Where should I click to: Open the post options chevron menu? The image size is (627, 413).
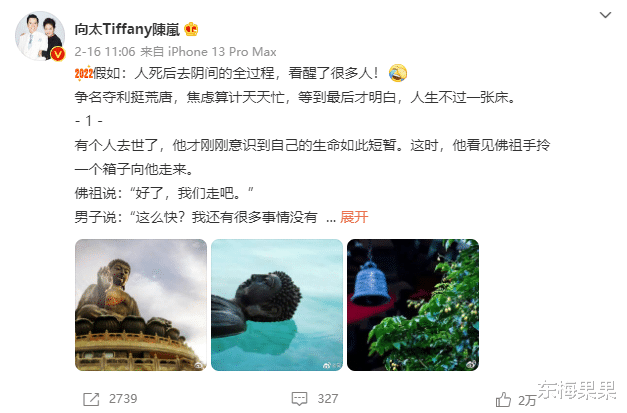tap(605, 15)
